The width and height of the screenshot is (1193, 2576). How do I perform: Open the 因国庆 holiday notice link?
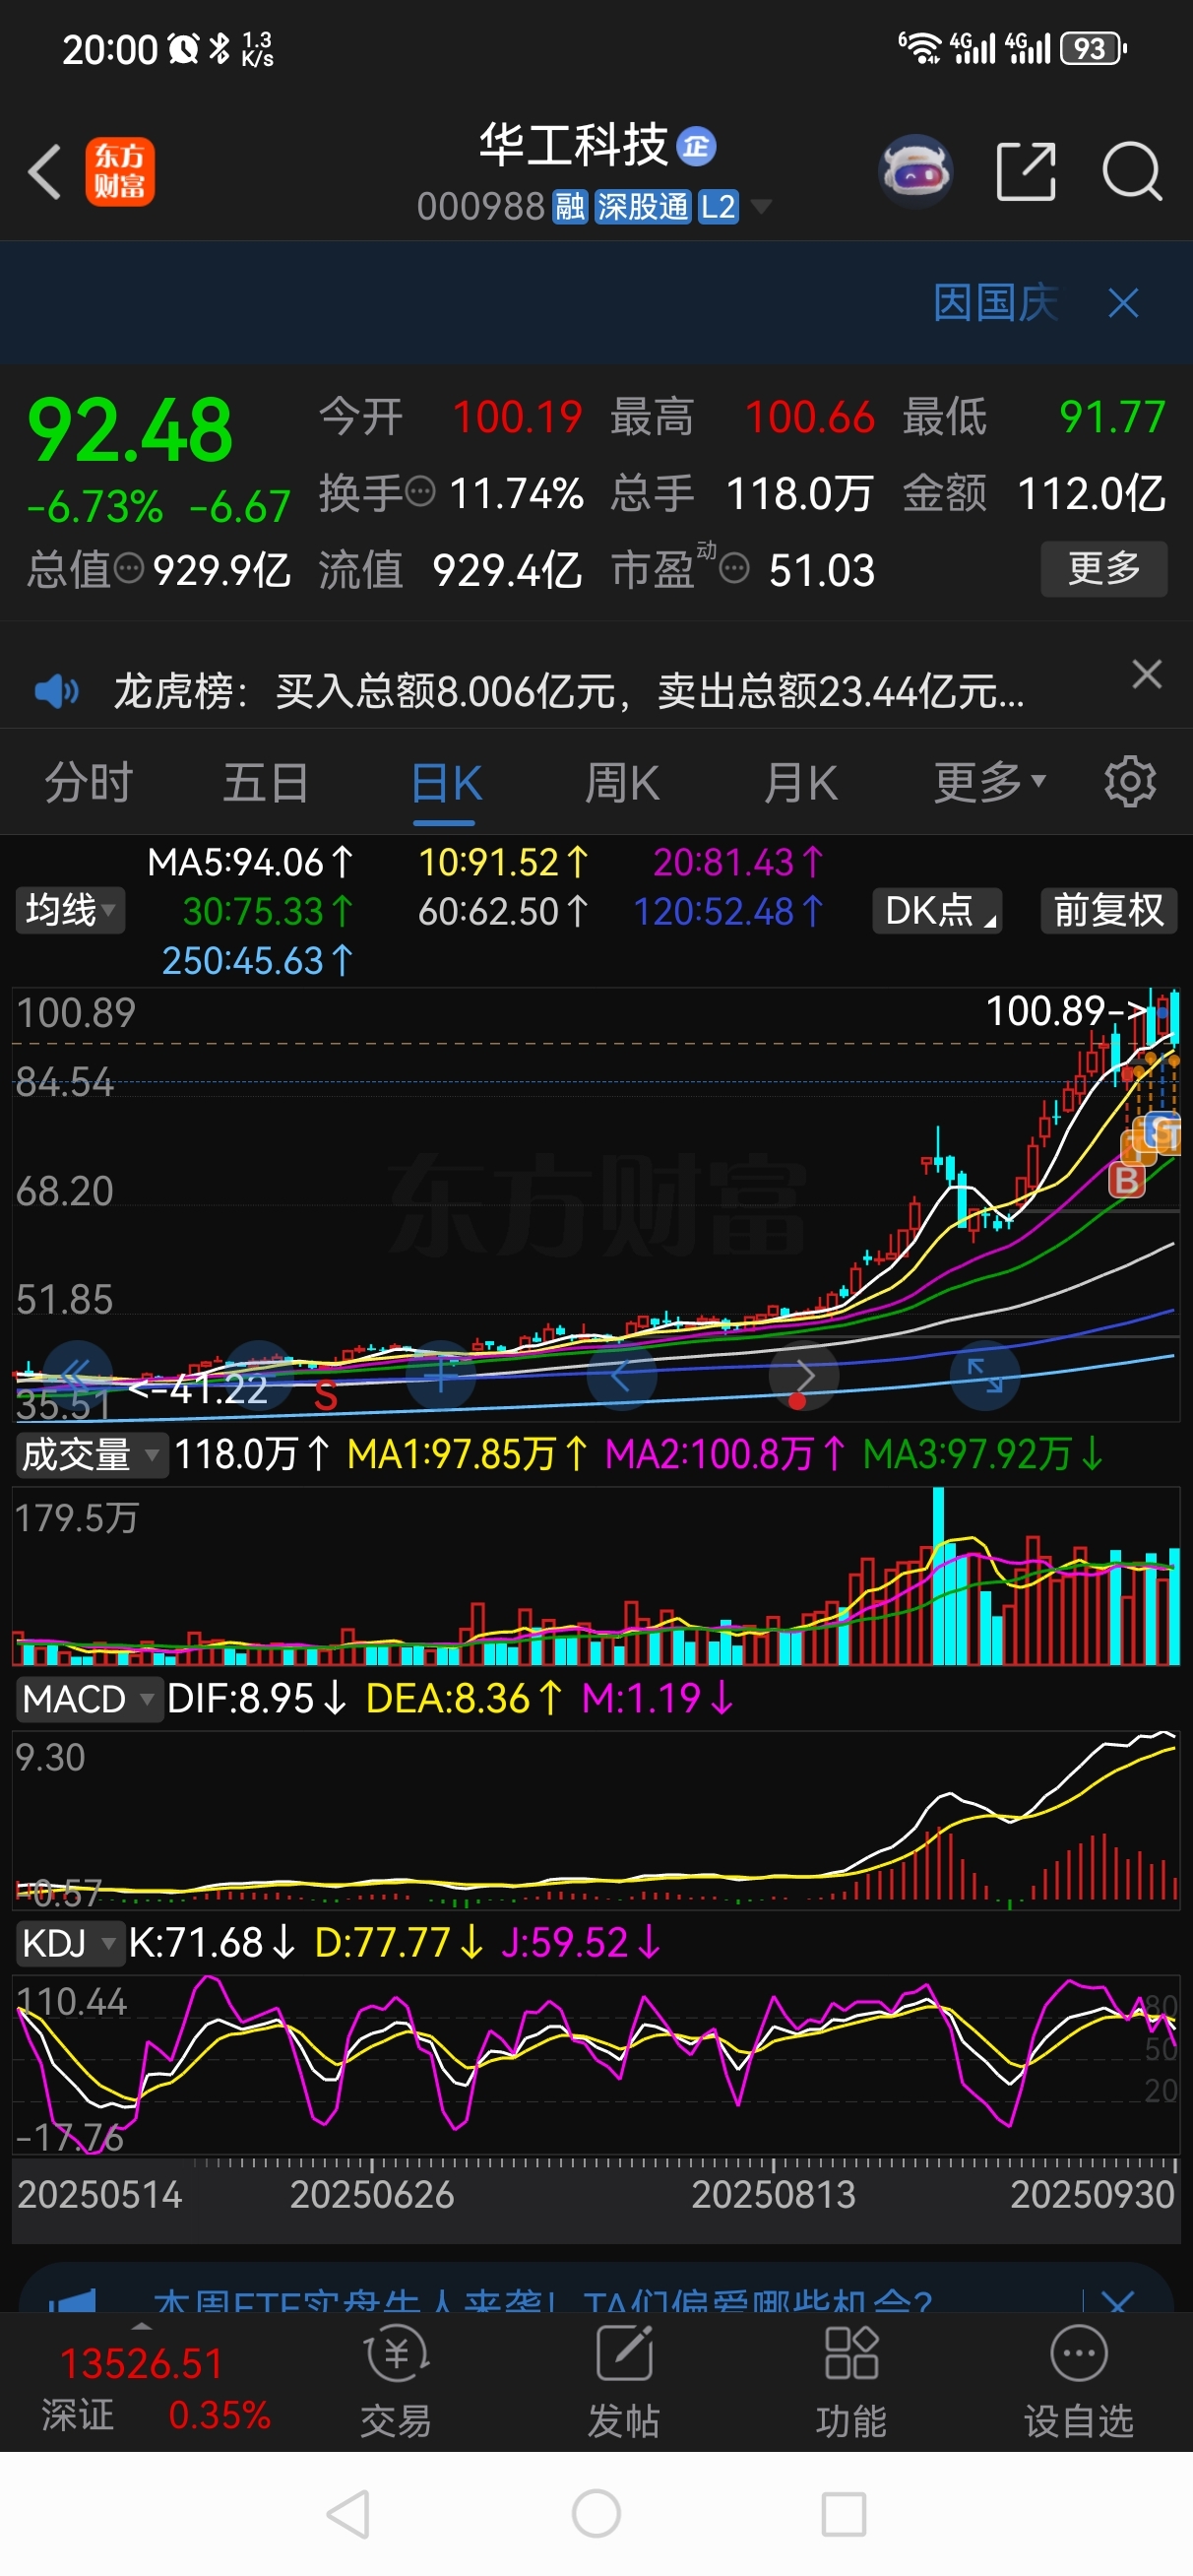(995, 303)
